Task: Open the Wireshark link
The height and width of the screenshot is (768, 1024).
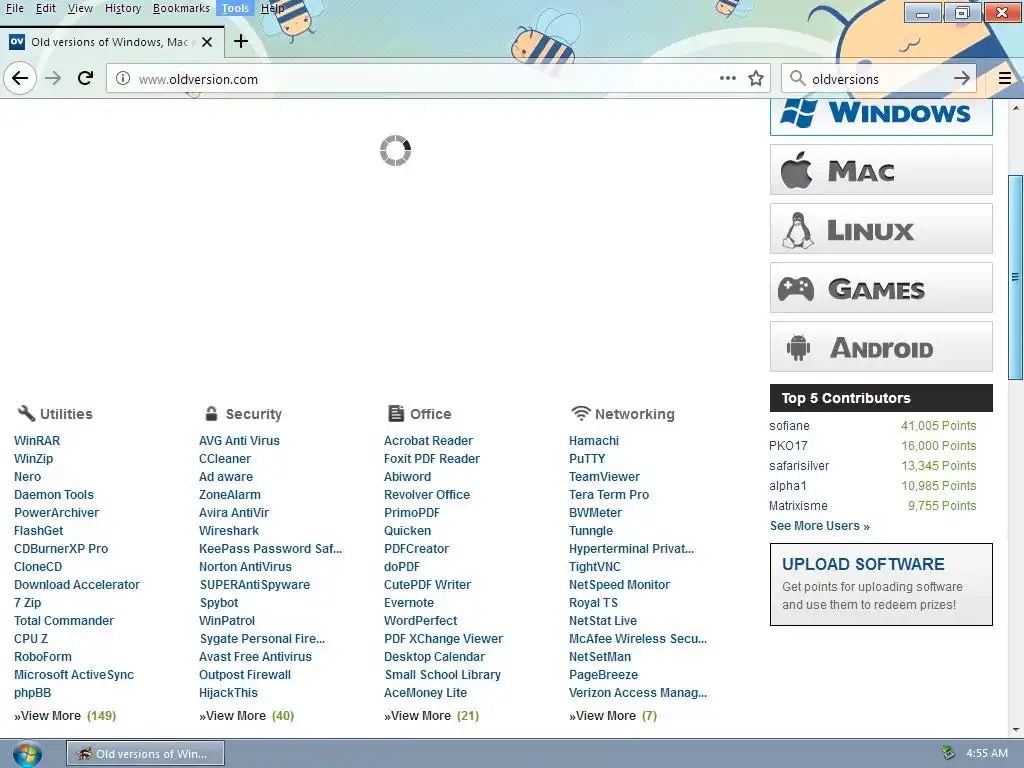Action: tap(229, 531)
